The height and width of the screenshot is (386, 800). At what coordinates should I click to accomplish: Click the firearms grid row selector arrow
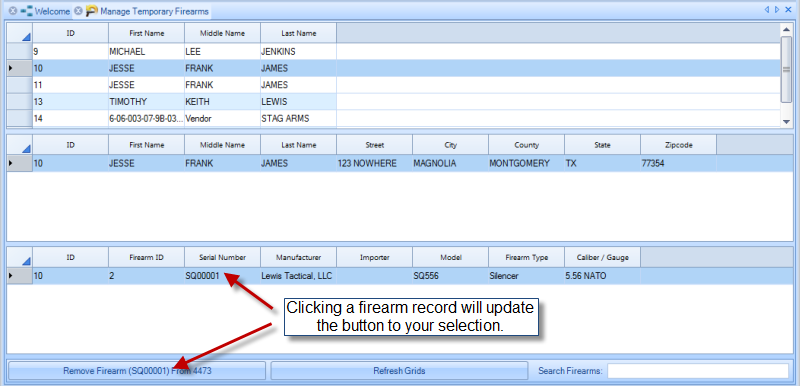pos(20,276)
